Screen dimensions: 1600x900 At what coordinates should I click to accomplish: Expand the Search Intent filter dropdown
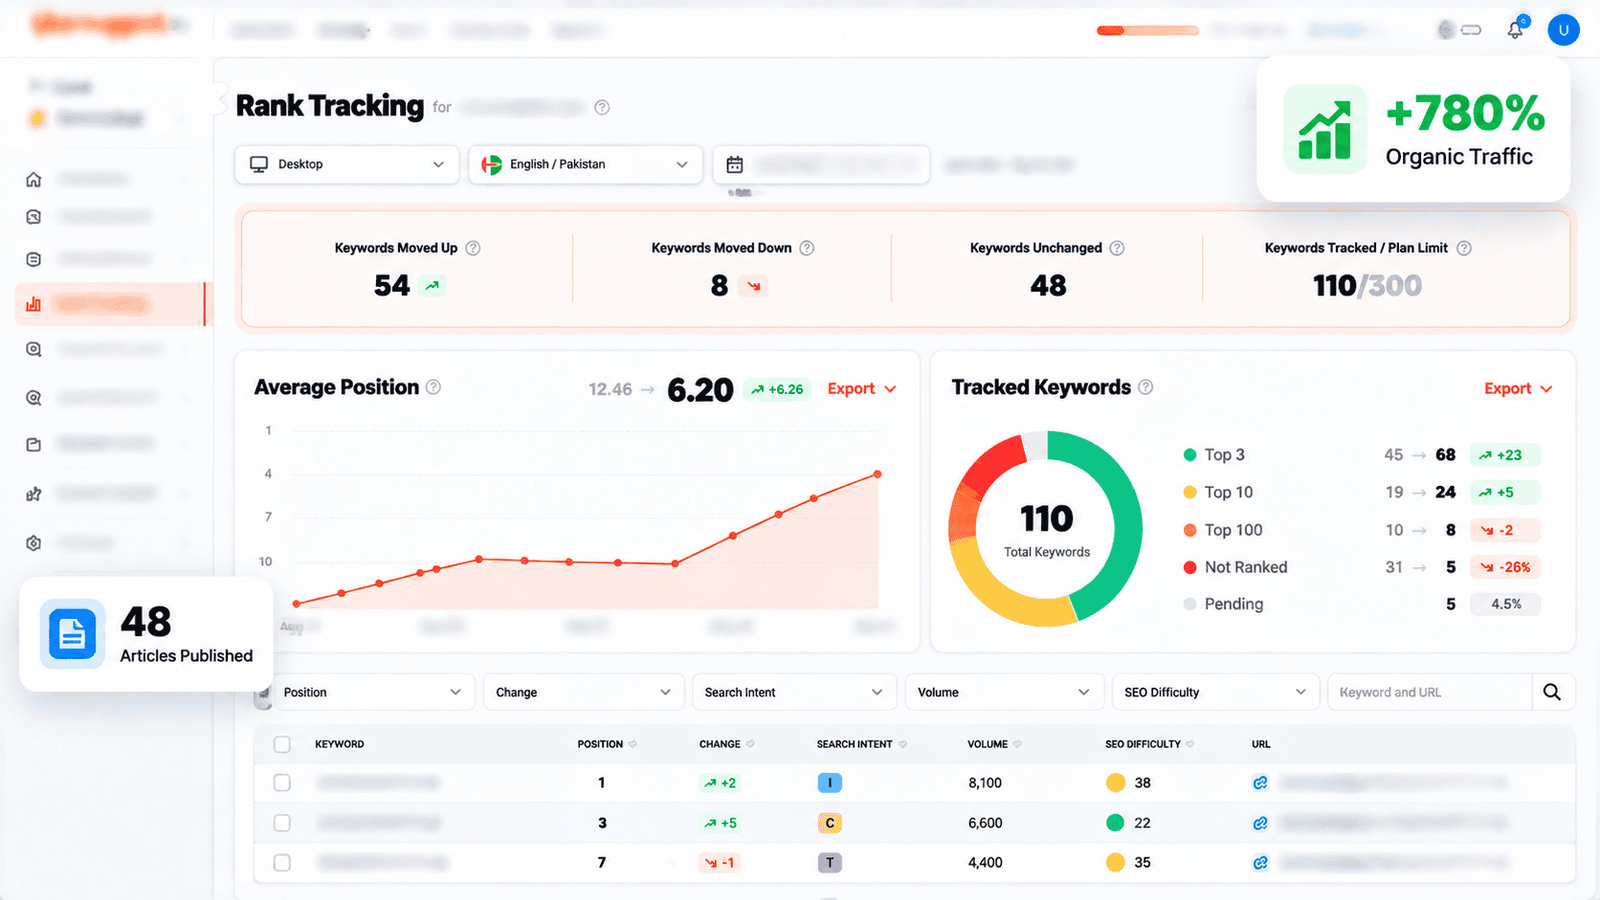click(x=794, y=692)
